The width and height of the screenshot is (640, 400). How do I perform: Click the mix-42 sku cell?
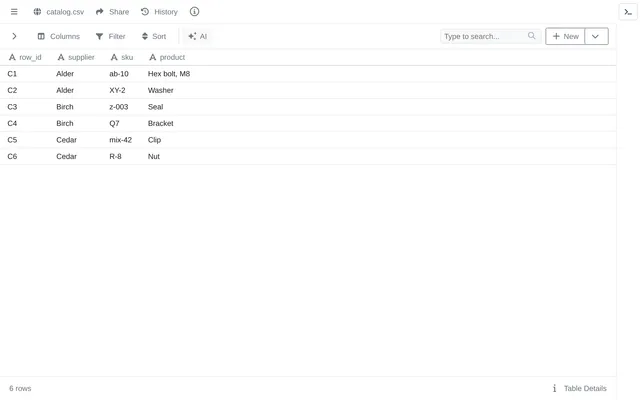pyautogui.click(x=120, y=140)
